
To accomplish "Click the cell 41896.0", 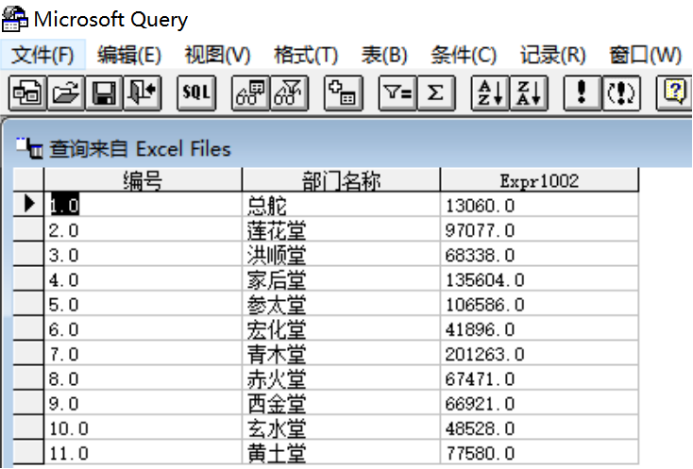I will point(539,328).
